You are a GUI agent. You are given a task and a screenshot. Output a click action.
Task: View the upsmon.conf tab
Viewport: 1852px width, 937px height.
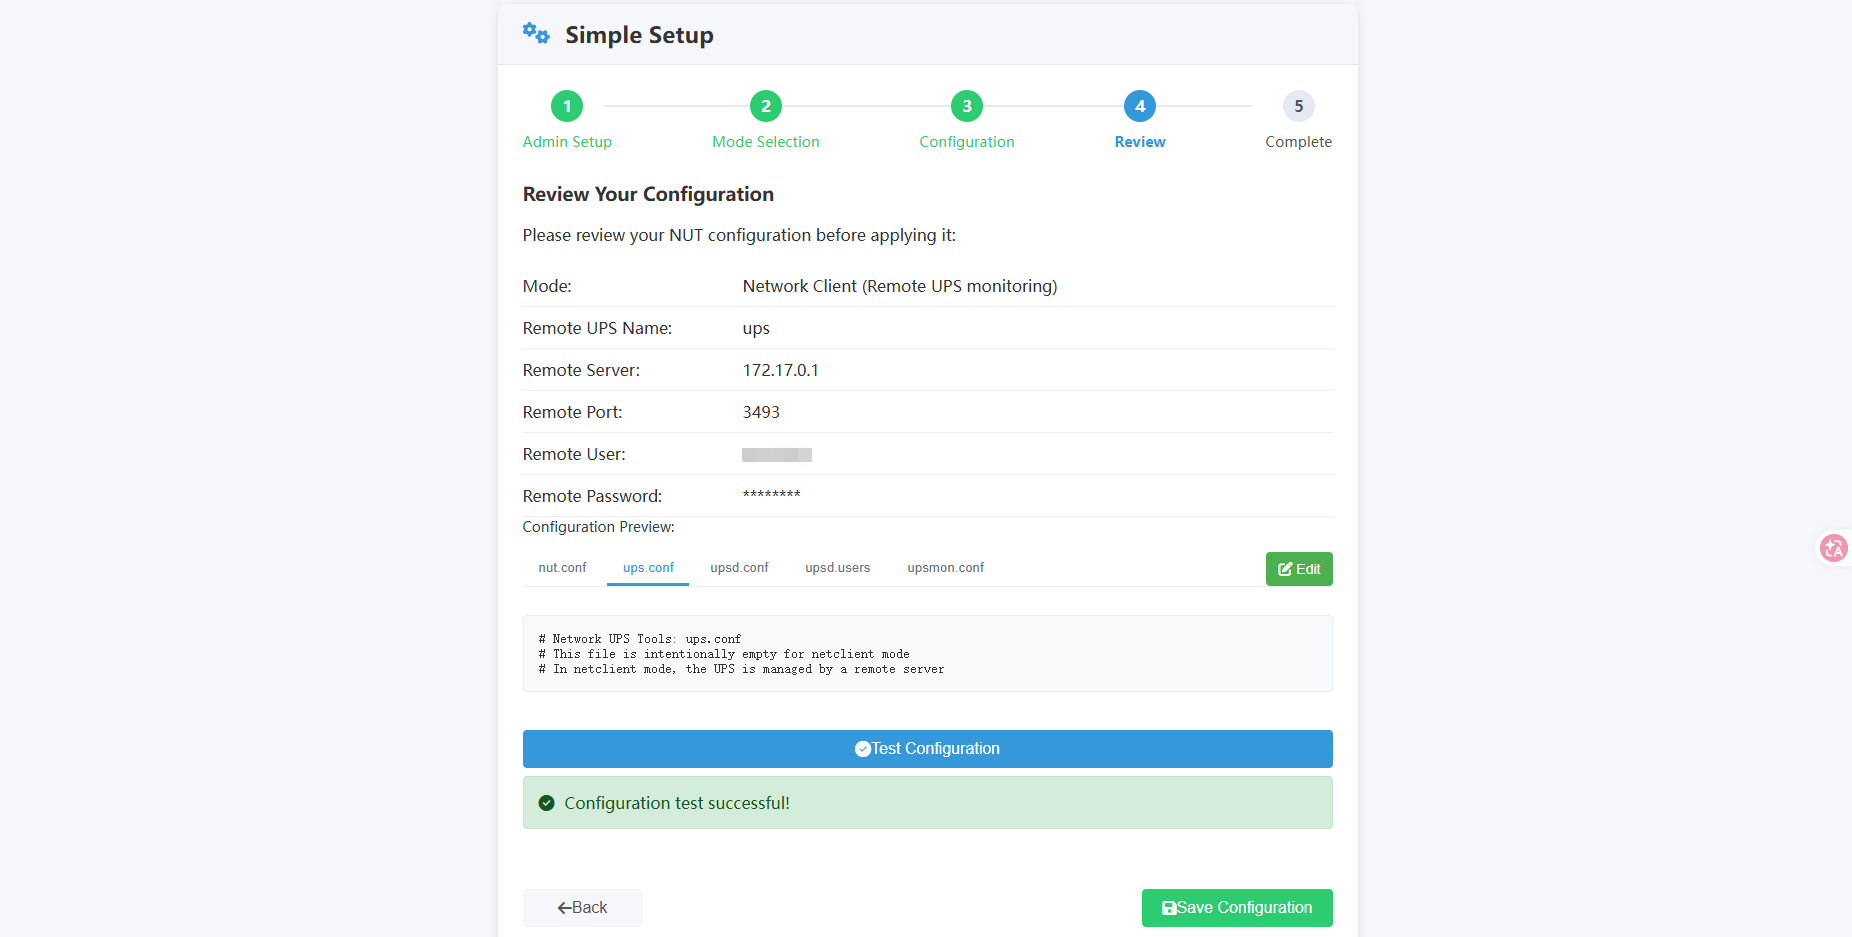coord(945,568)
